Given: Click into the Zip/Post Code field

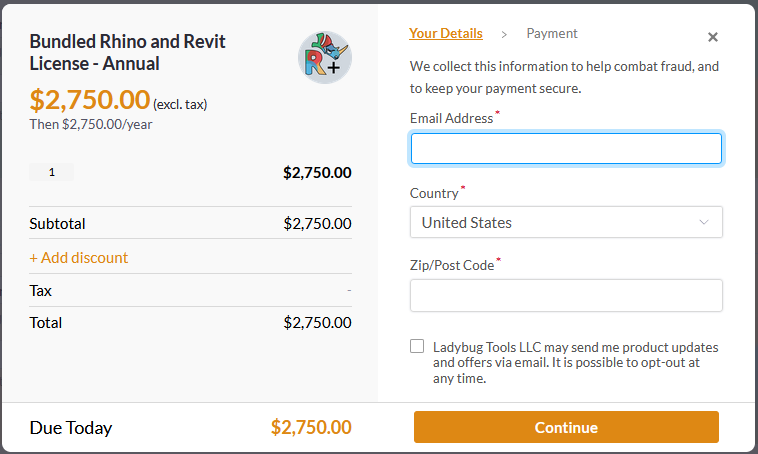Looking at the screenshot, I should 566,295.
